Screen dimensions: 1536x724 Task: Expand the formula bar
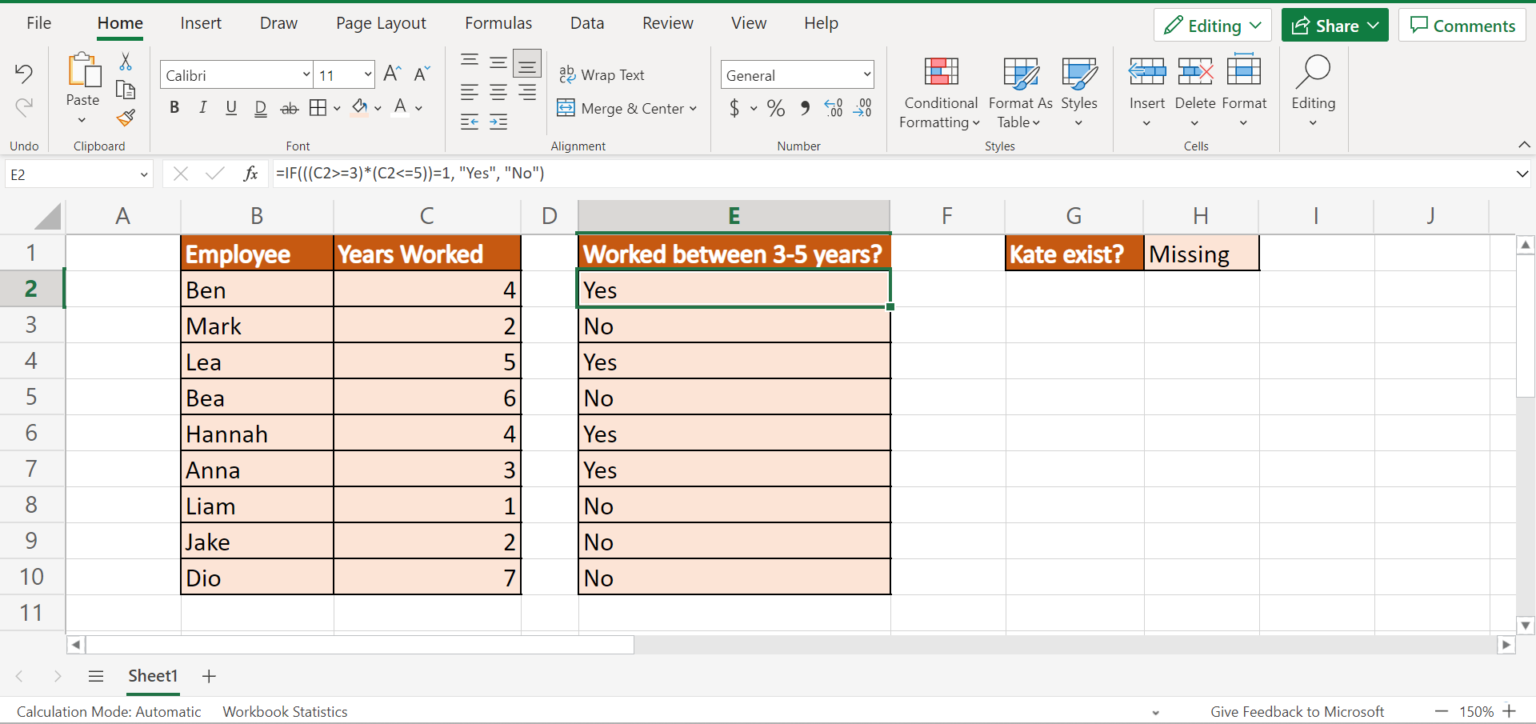coord(1521,173)
